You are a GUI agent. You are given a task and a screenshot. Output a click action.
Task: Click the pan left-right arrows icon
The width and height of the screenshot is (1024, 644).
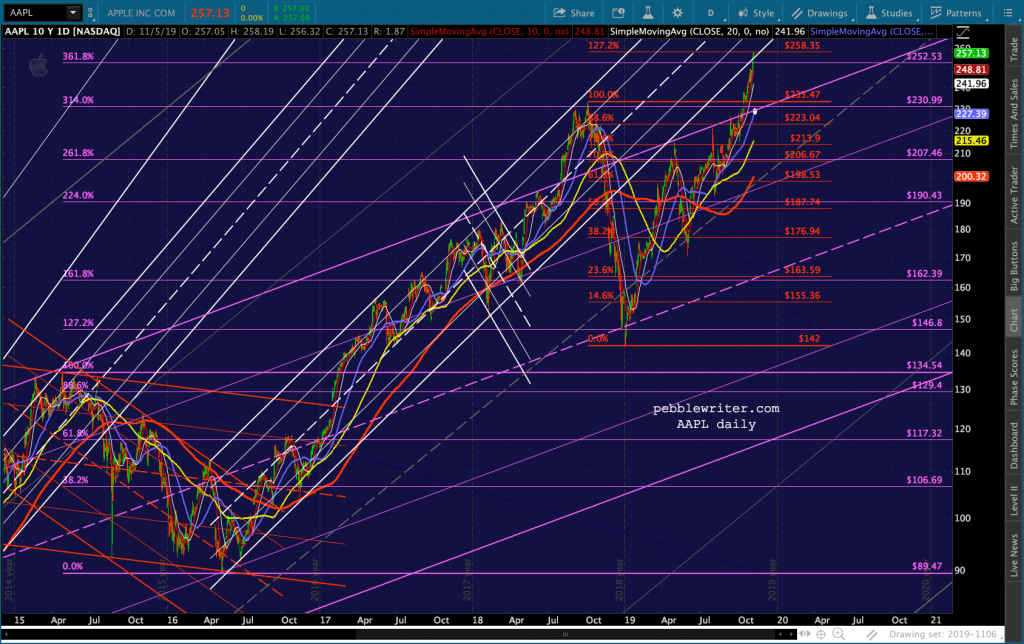pyautogui.click(x=805, y=634)
